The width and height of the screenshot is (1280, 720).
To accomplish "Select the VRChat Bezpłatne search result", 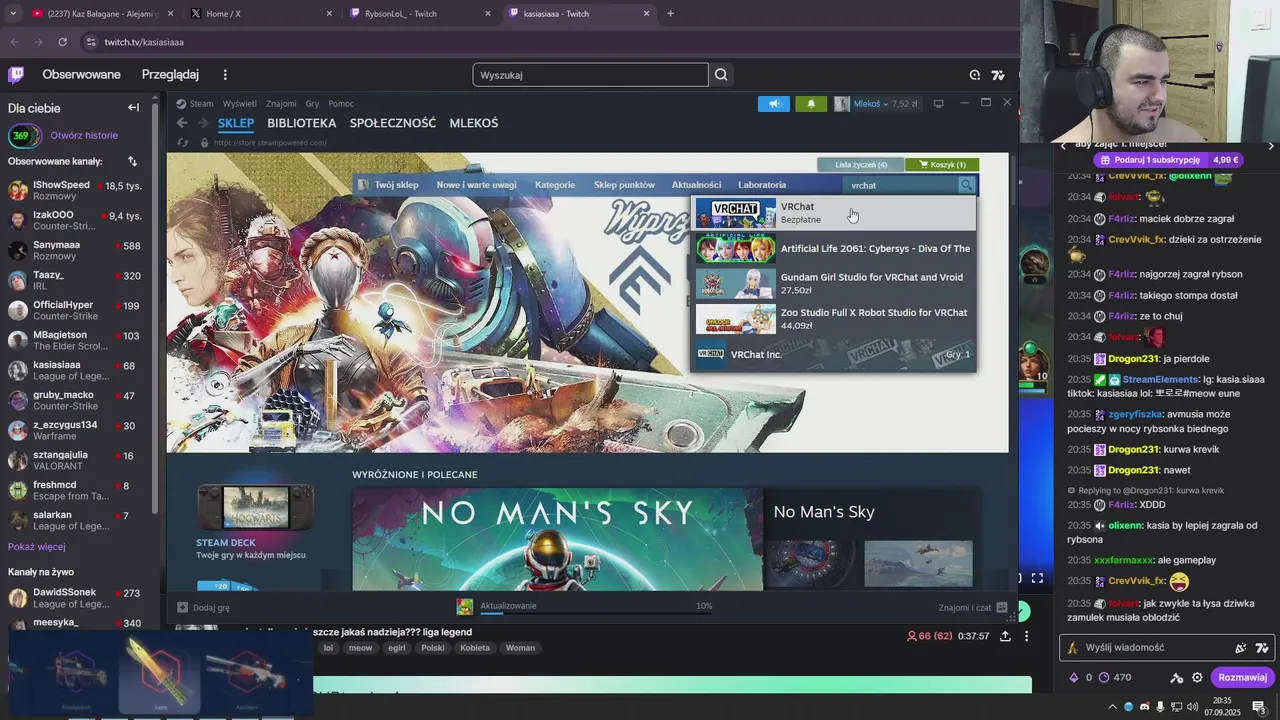I will click(833, 213).
